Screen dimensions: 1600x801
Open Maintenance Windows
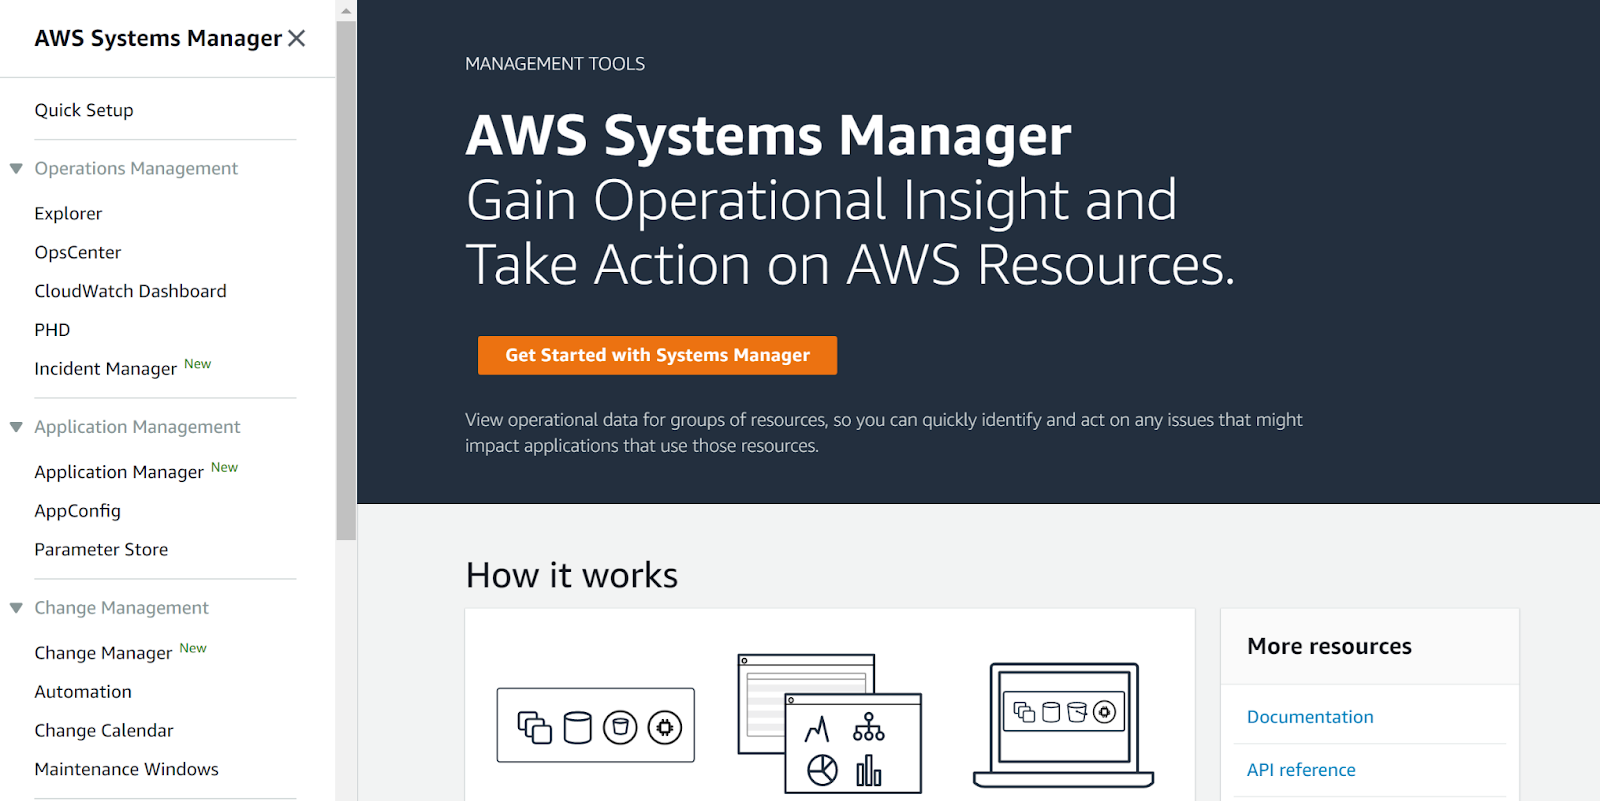126,770
